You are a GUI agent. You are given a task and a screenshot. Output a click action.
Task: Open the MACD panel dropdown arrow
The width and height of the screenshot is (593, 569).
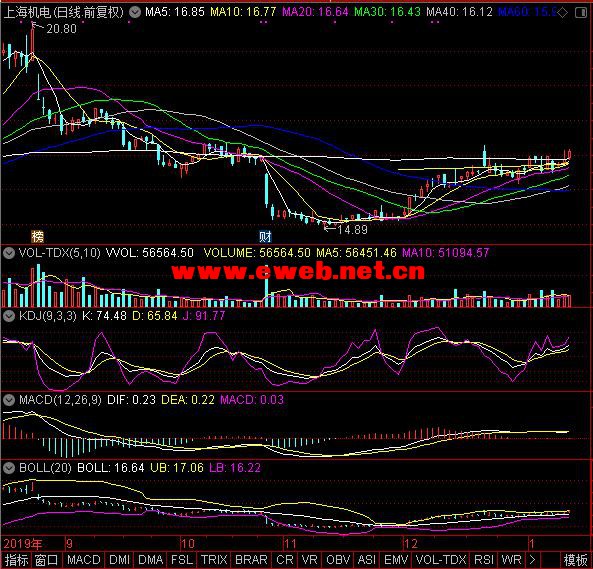coord(9,400)
